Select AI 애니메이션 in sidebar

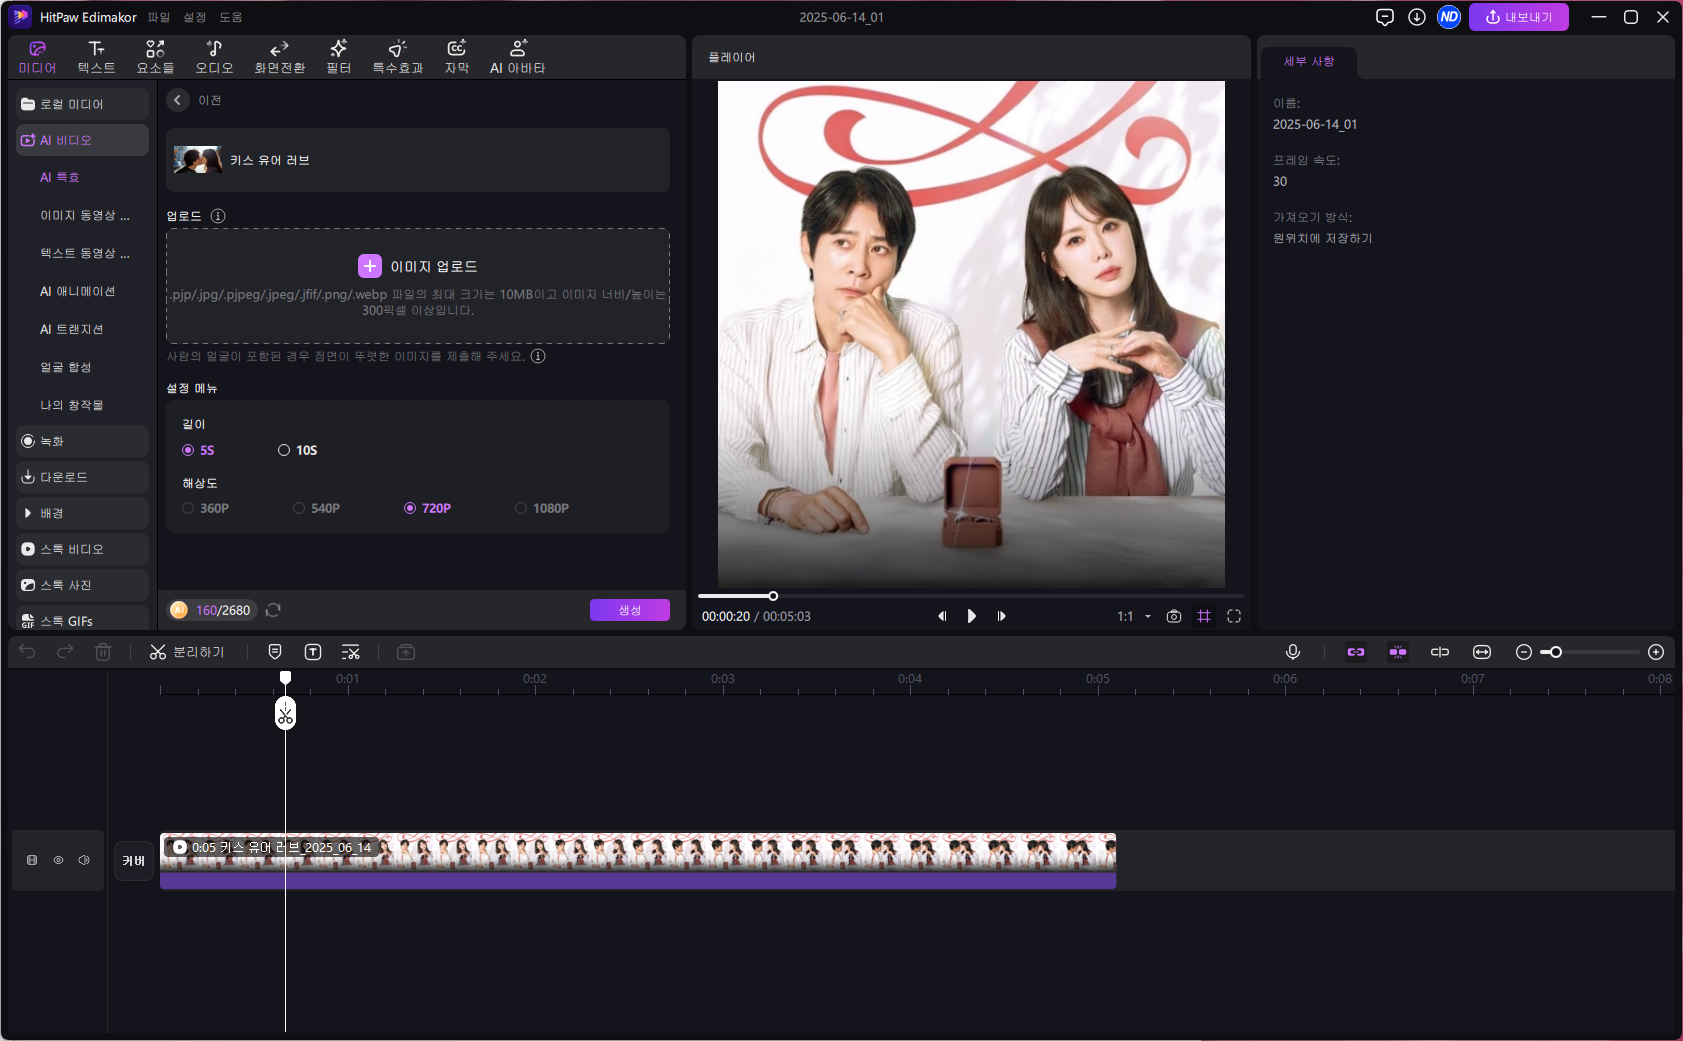[78, 291]
